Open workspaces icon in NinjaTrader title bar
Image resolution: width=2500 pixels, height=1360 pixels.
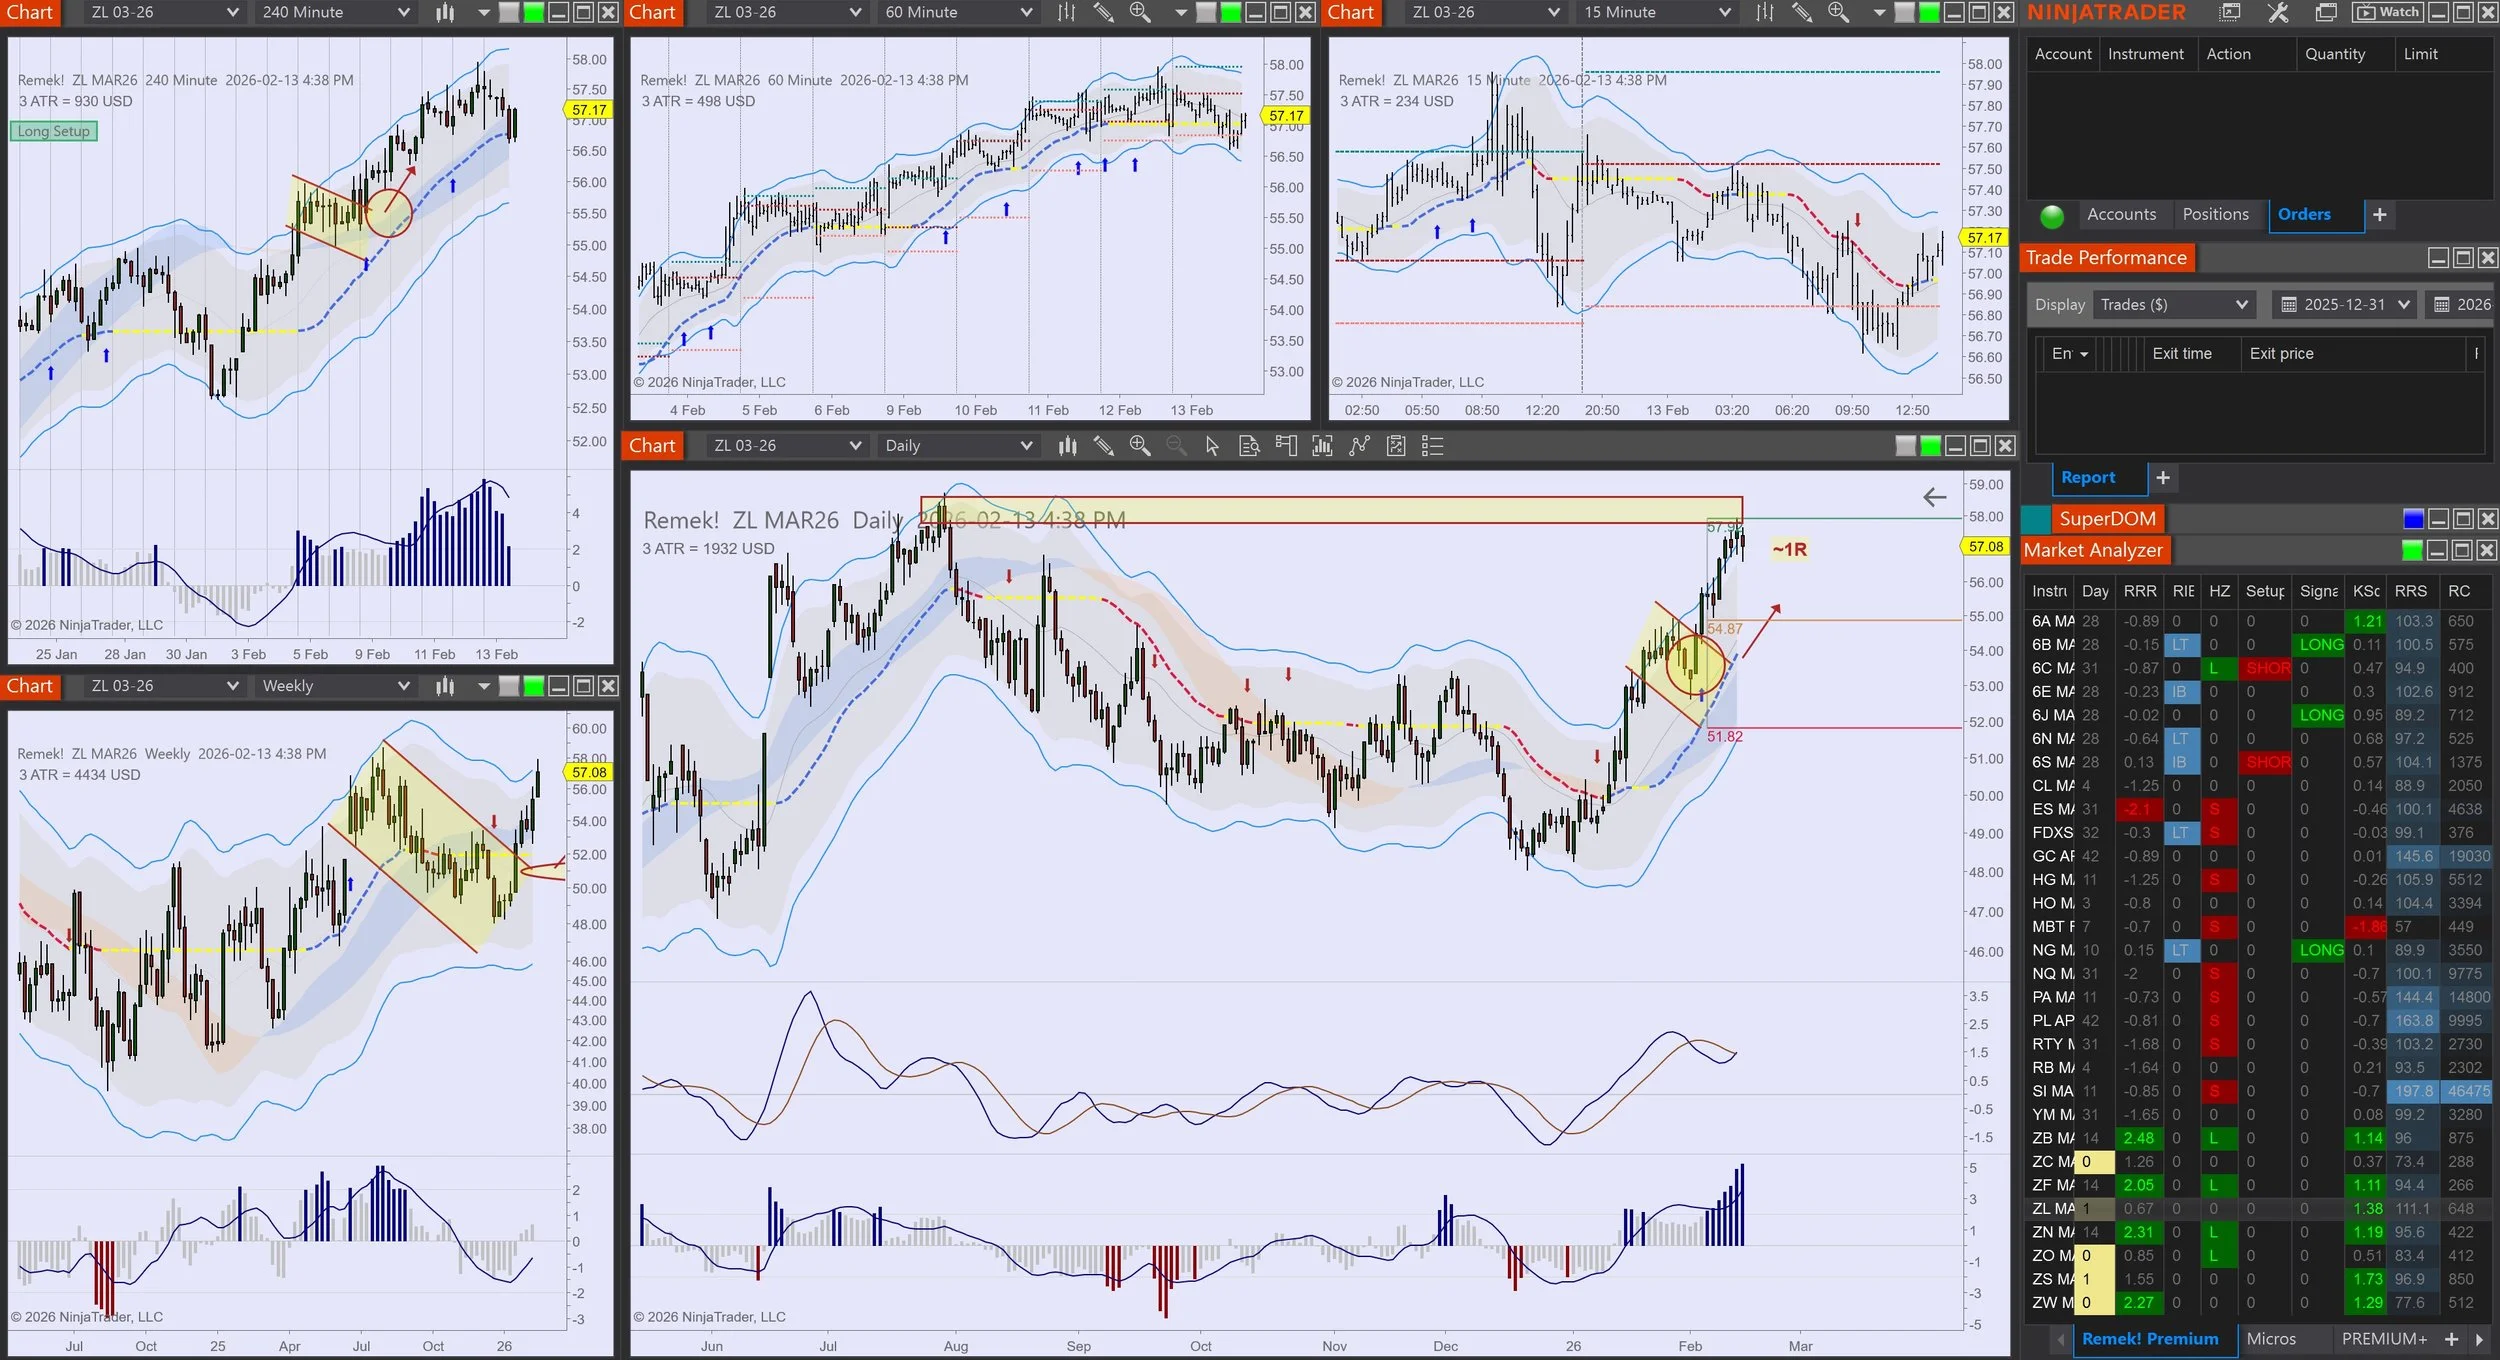pyautogui.click(x=2326, y=13)
